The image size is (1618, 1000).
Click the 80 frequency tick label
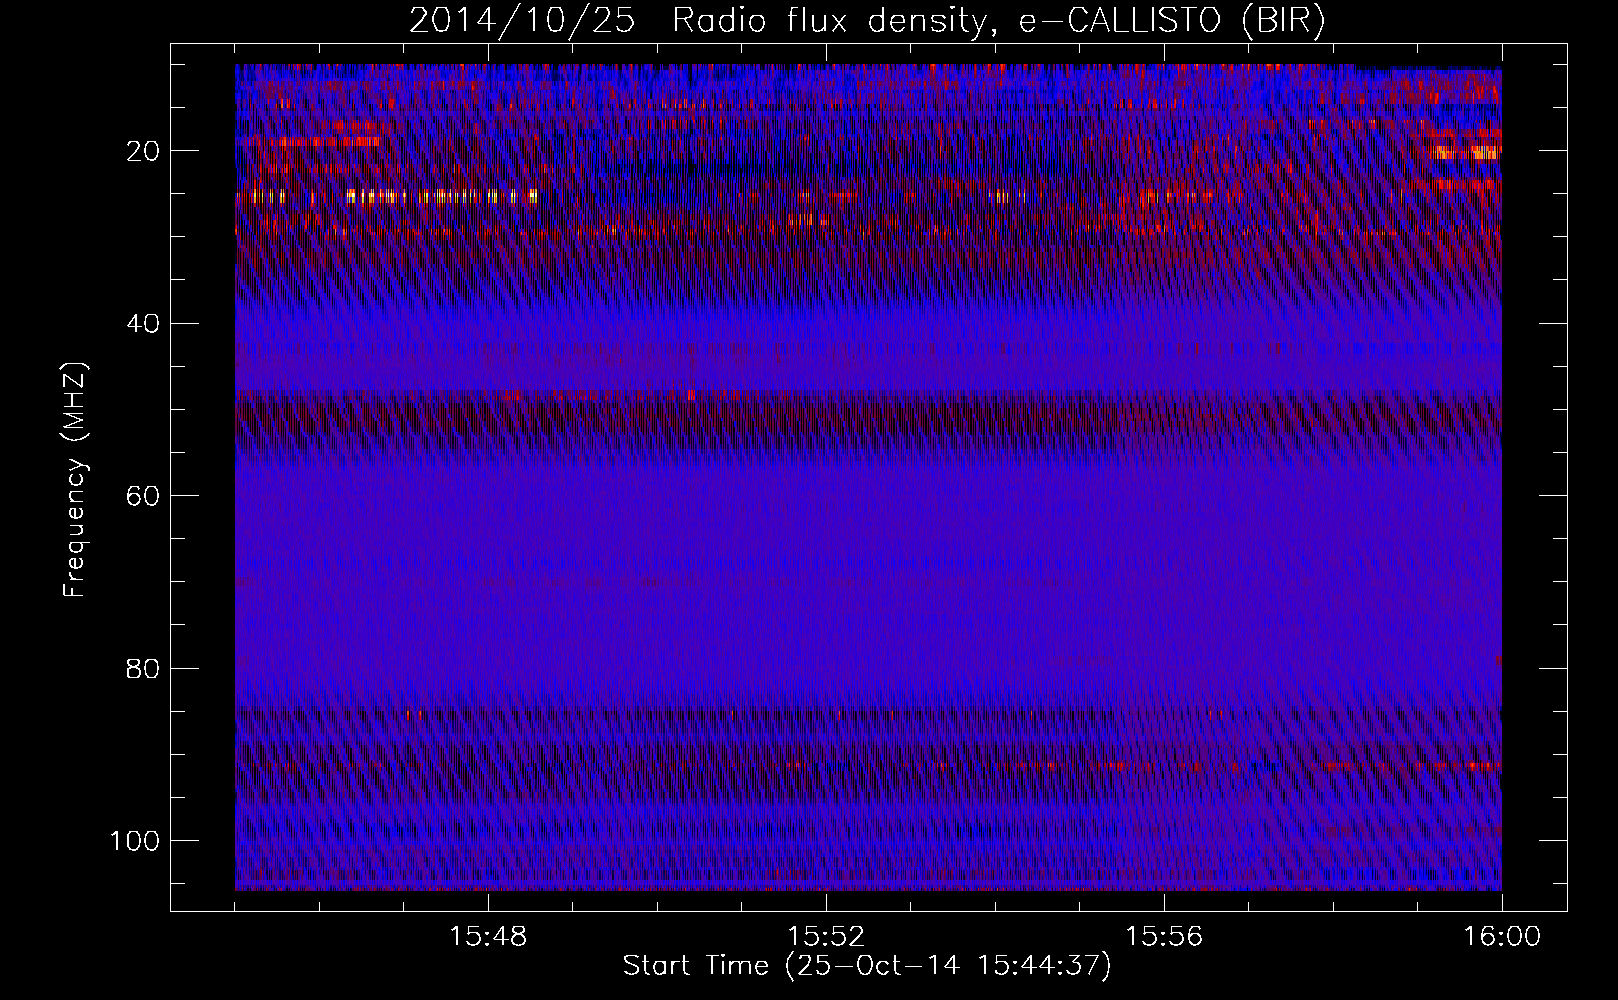(x=143, y=668)
